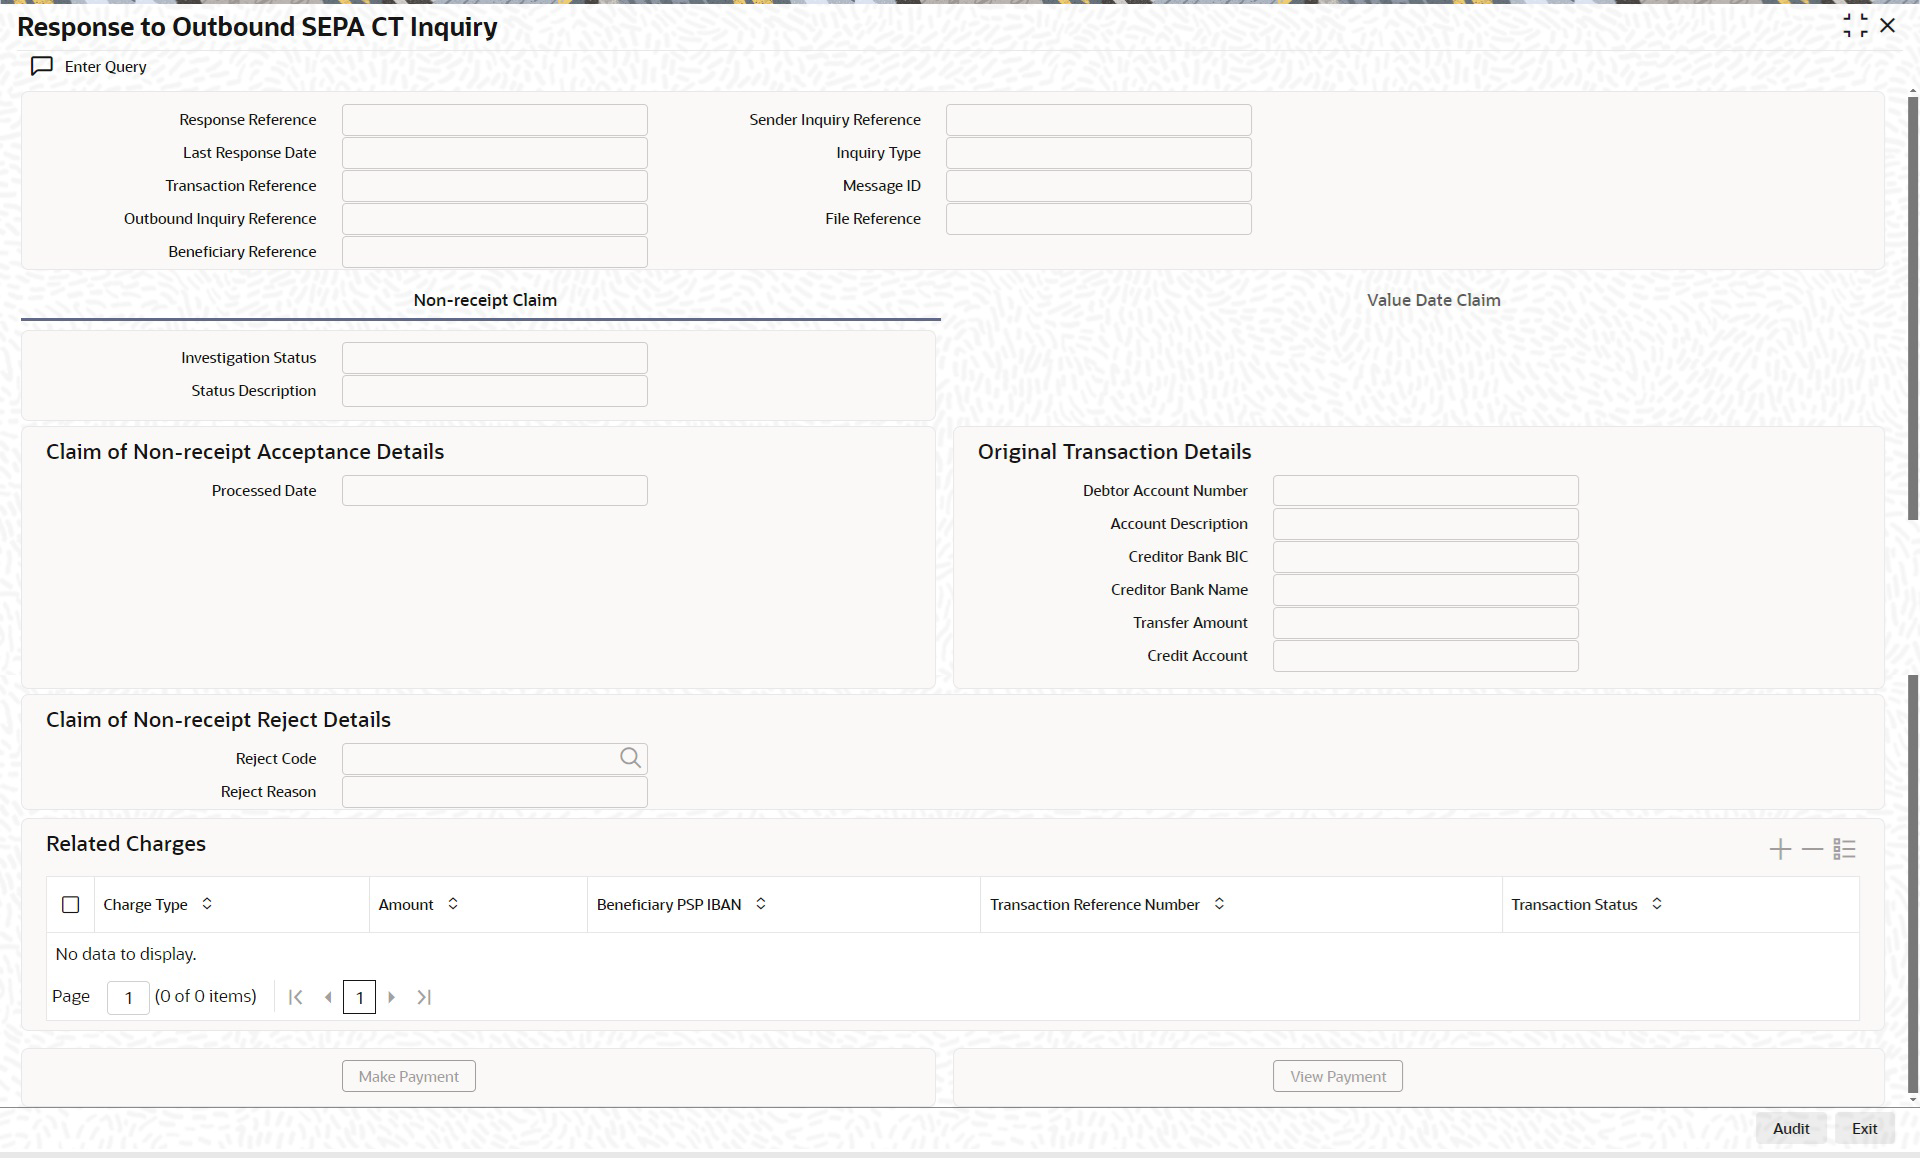Go to first page of charges table

[x=295, y=997]
